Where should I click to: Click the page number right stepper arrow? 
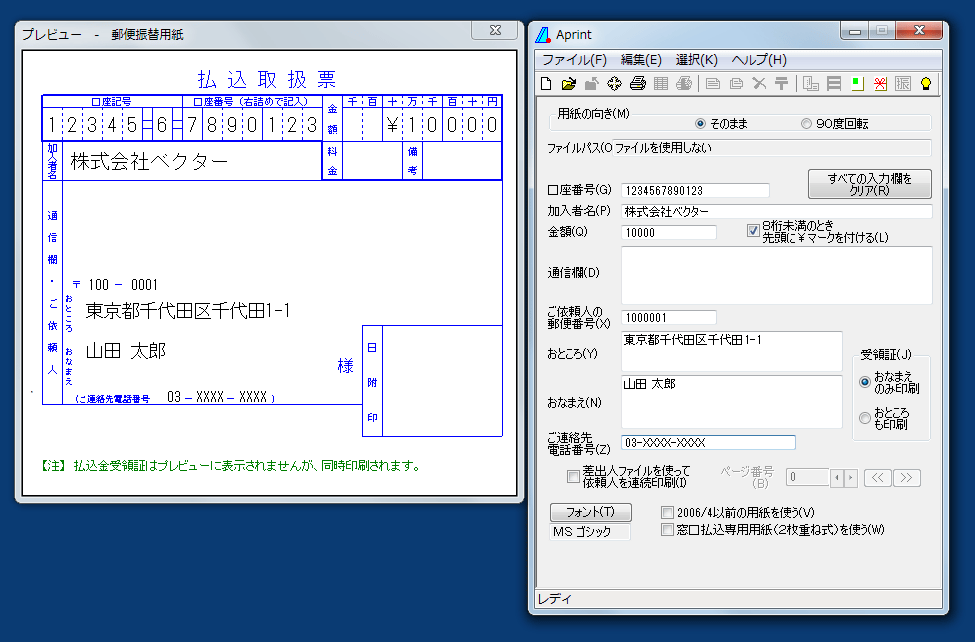(x=851, y=478)
